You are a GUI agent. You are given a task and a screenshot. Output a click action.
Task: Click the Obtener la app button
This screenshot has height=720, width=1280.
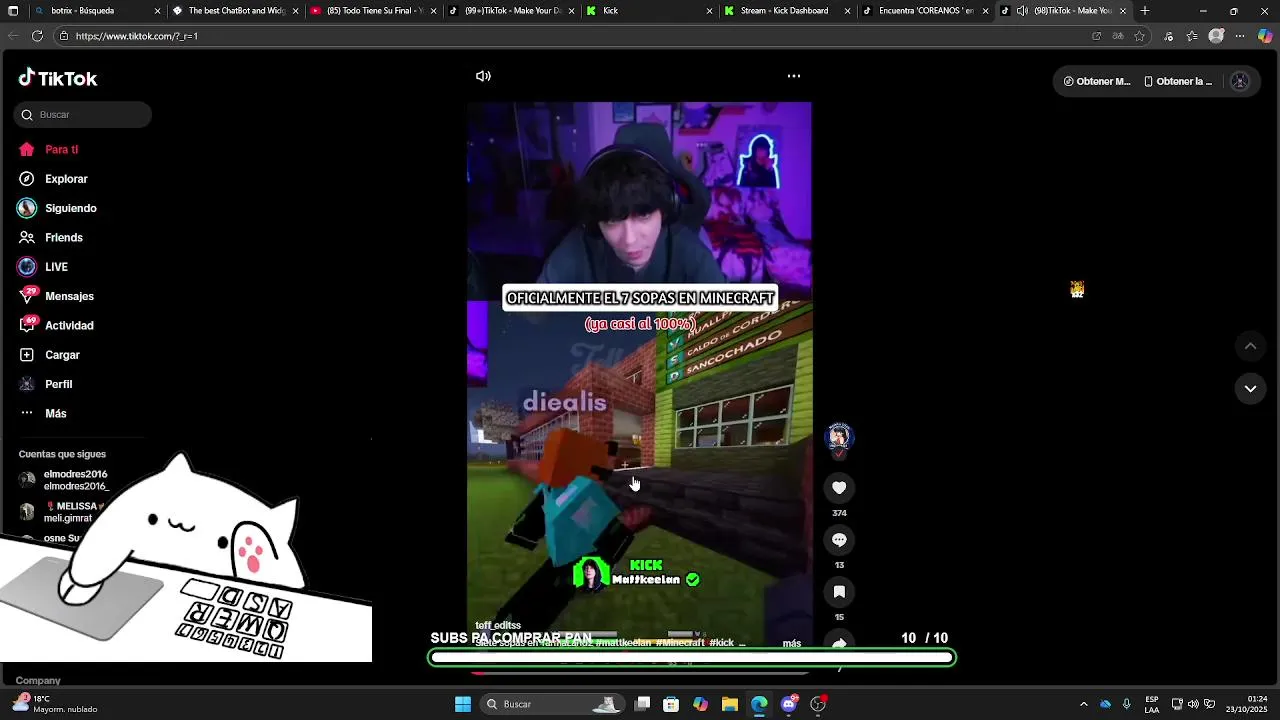pos(1178,82)
